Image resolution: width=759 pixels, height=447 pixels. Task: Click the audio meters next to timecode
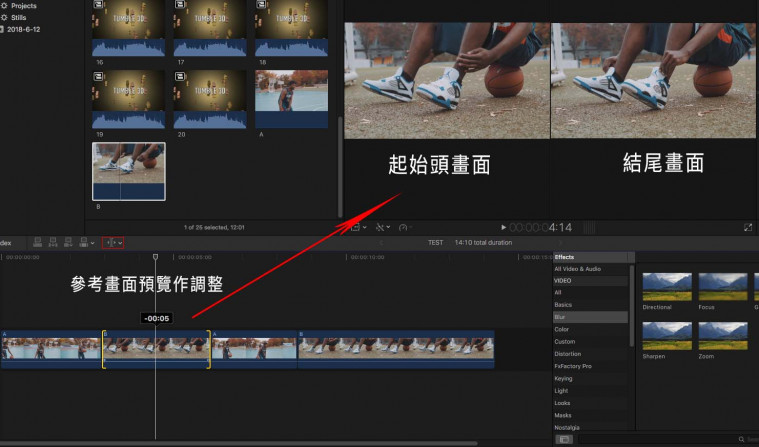tap(589, 227)
